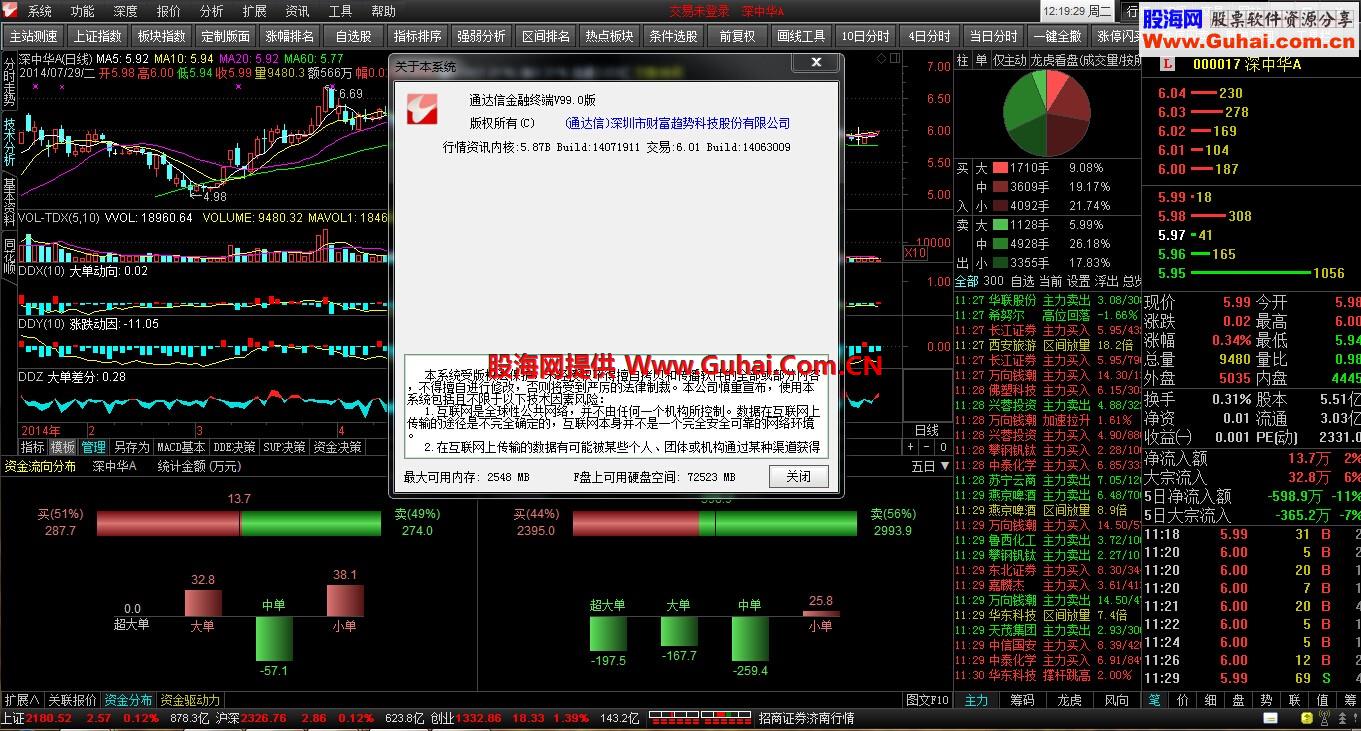Close the 关于本系统 dialog with X
This screenshot has height=731, width=1361.
click(816, 63)
